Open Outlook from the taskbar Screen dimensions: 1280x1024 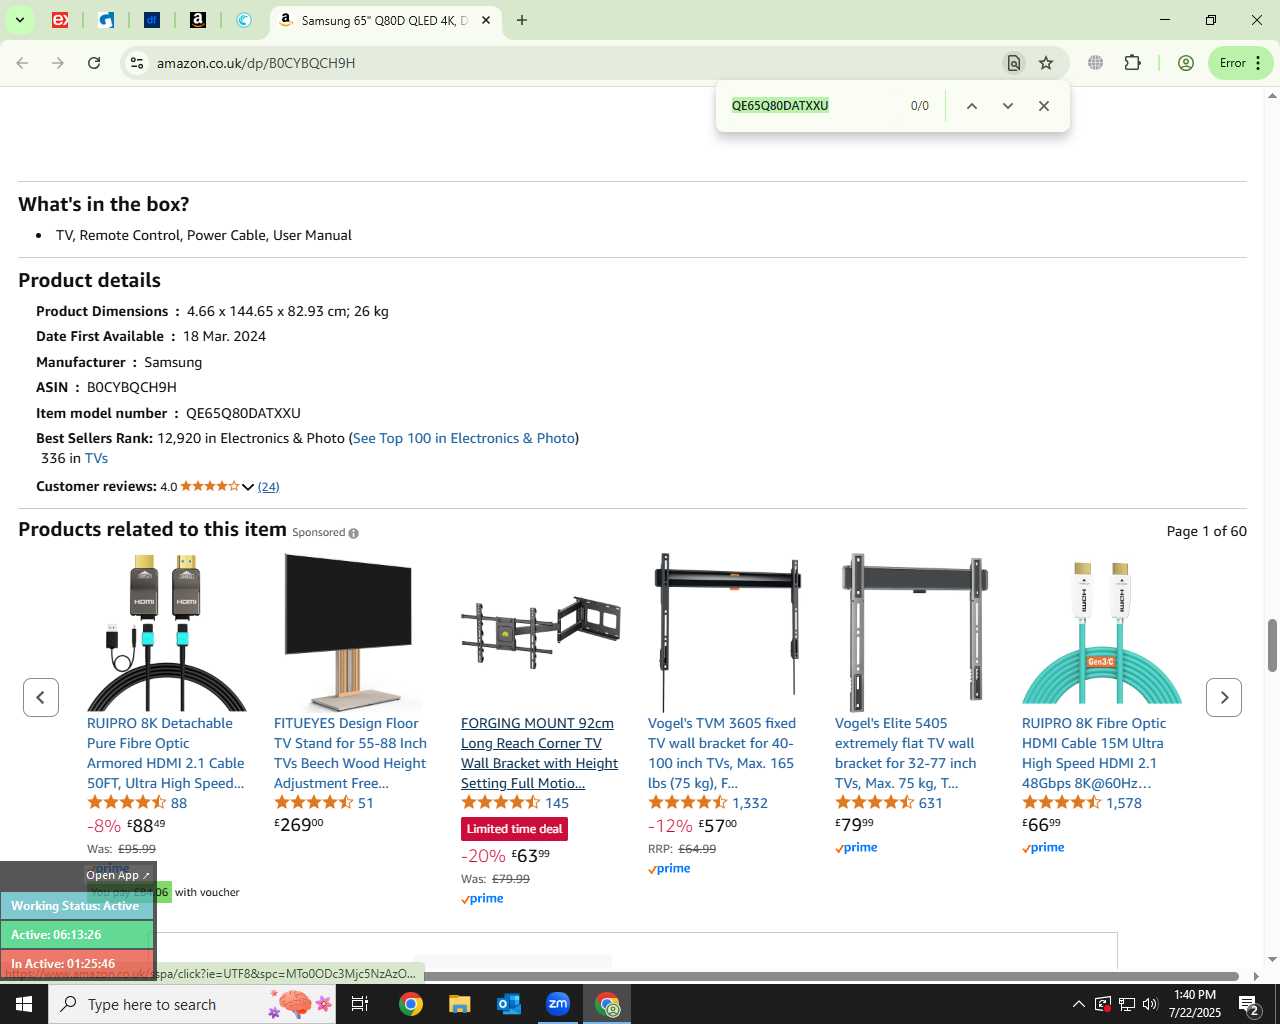[x=508, y=1004]
